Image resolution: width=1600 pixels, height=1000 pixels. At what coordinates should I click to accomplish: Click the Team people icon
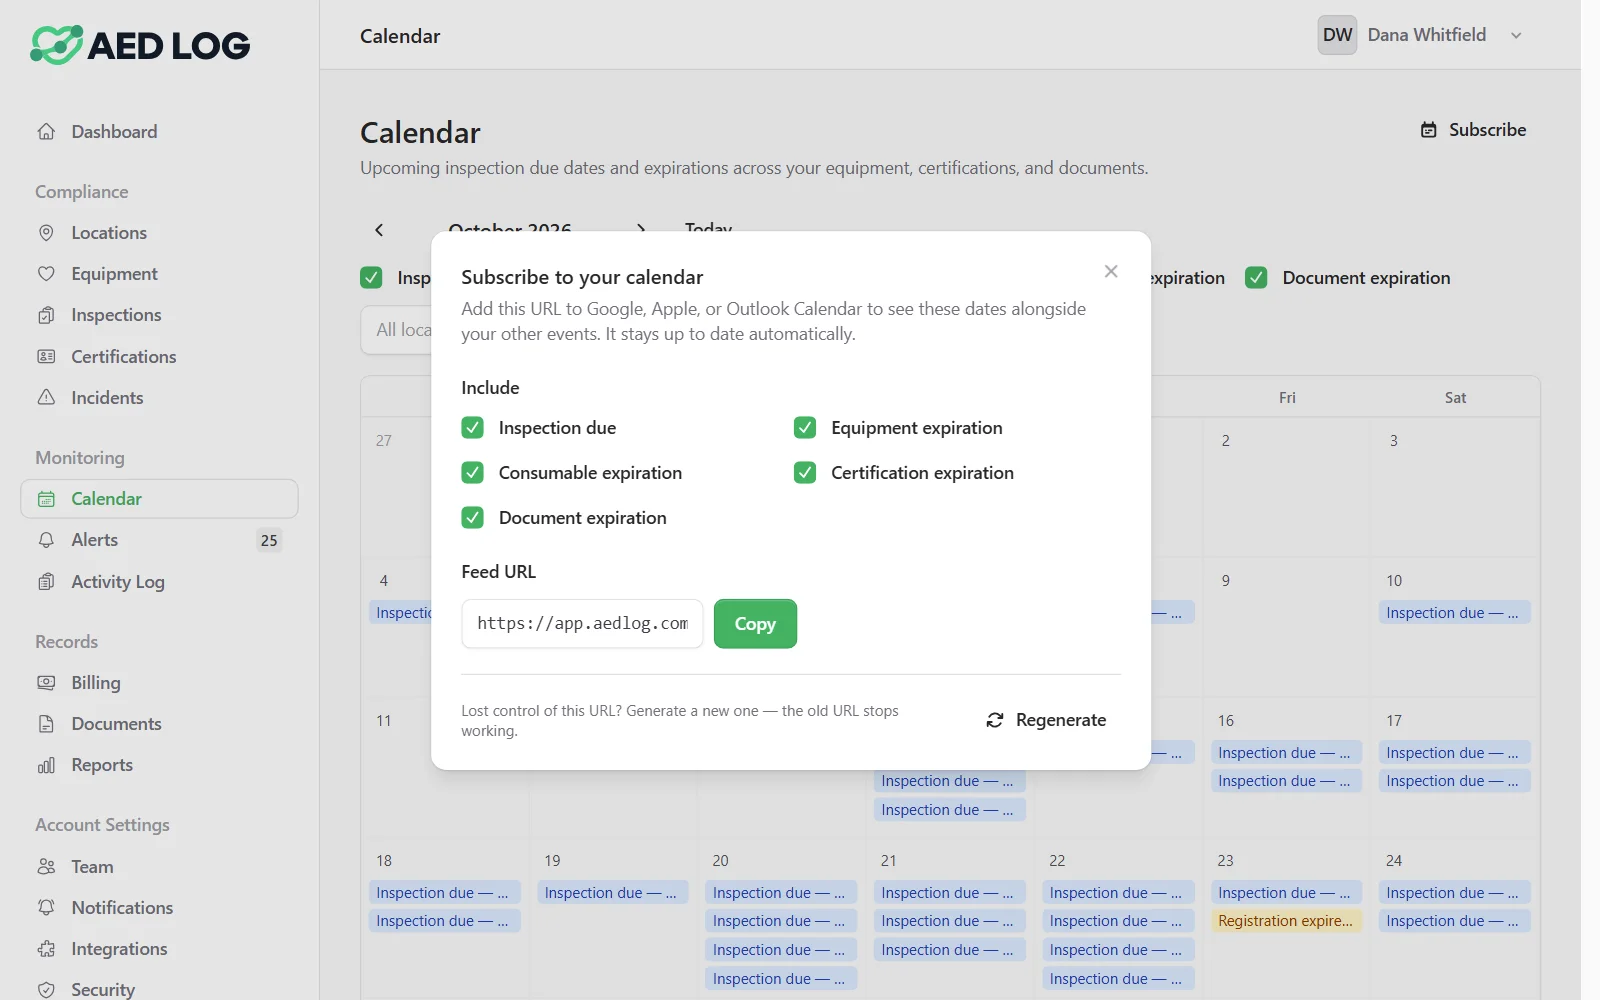tap(46, 867)
